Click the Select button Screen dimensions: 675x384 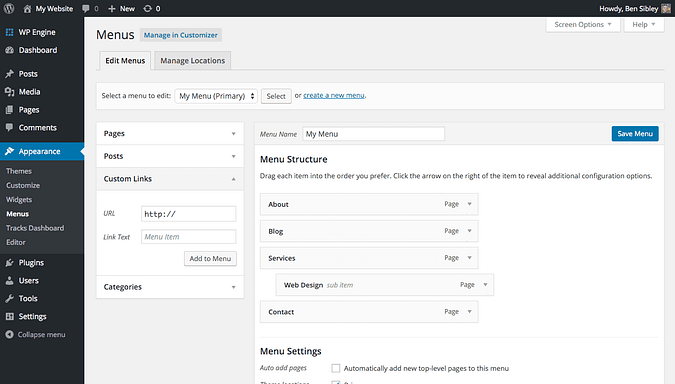coord(276,96)
